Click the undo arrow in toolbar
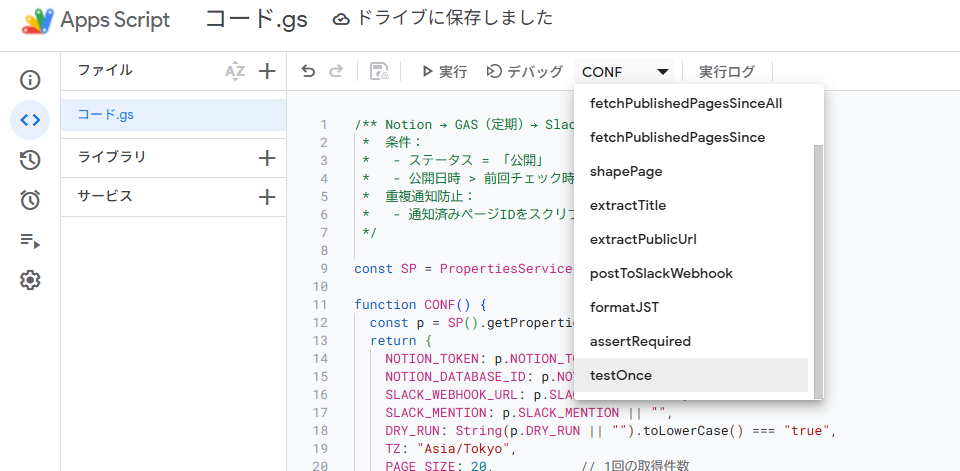The height and width of the screenshot is (471, 960). [x=308, y=71]
